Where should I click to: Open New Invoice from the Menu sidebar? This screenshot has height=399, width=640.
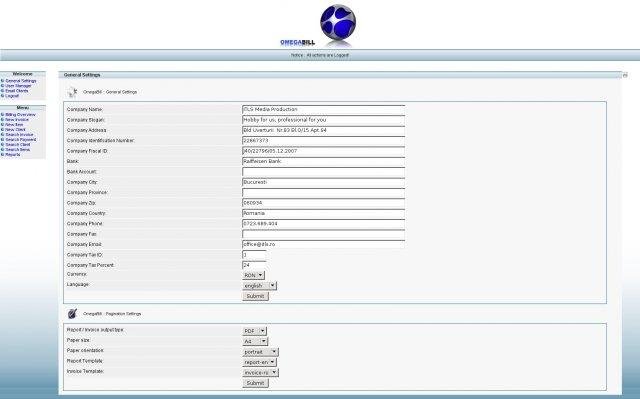tap(17, 120)
